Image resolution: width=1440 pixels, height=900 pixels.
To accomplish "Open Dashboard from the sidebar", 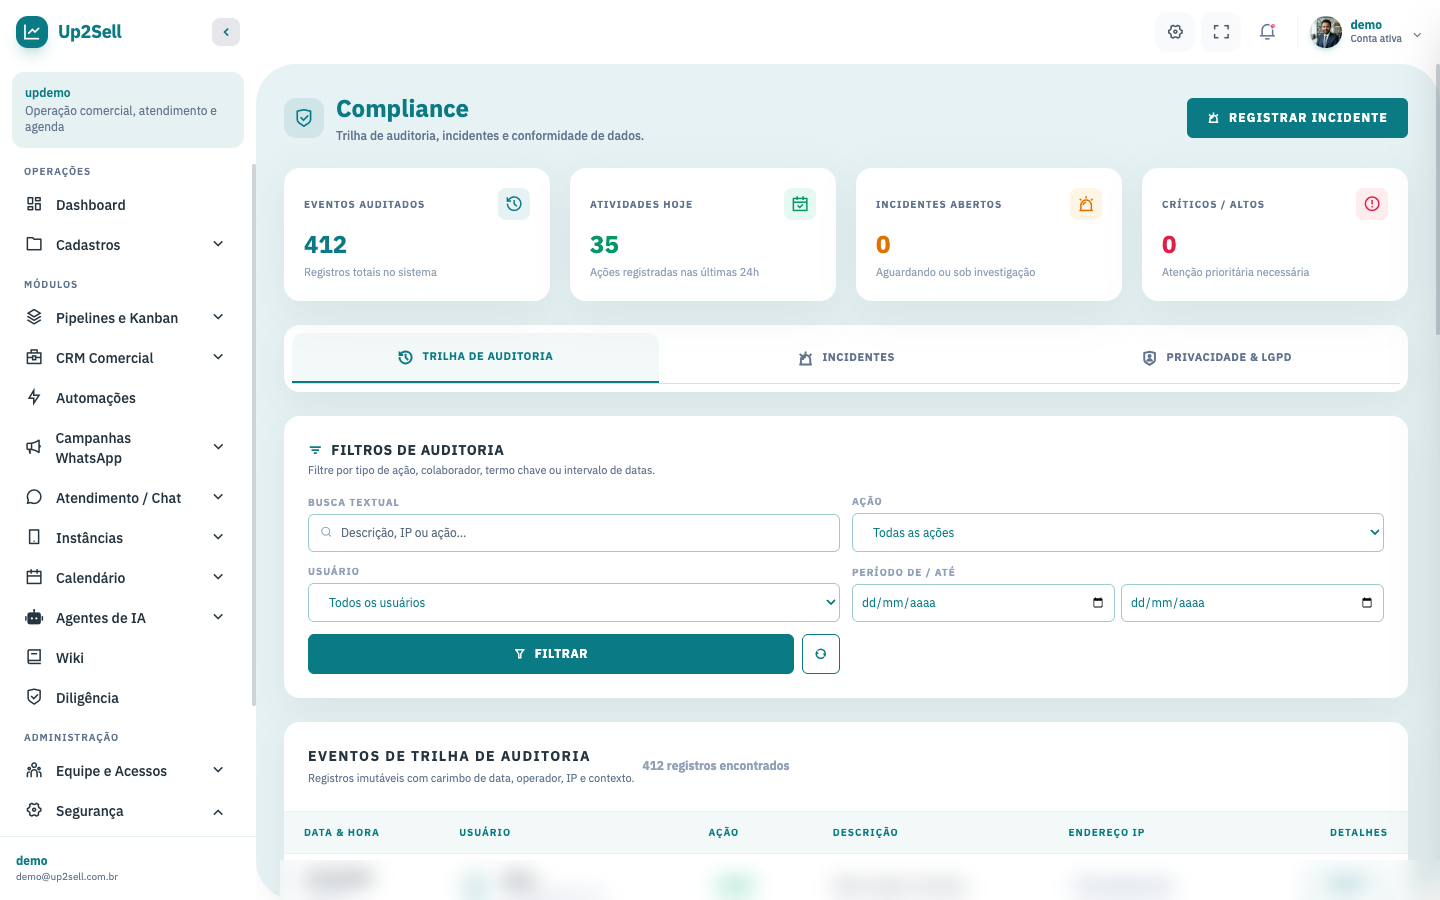I will (x=128, y=205).
